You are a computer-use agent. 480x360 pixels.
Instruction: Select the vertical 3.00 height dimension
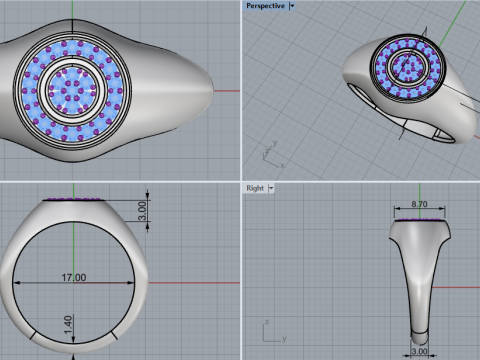(142, 211)
